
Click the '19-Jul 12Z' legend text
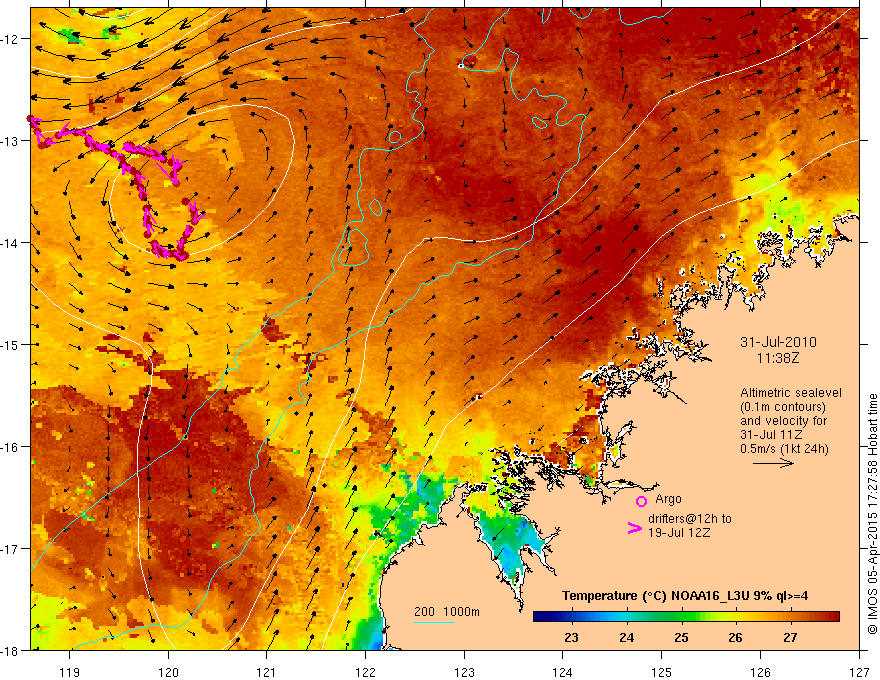point(679,532)
